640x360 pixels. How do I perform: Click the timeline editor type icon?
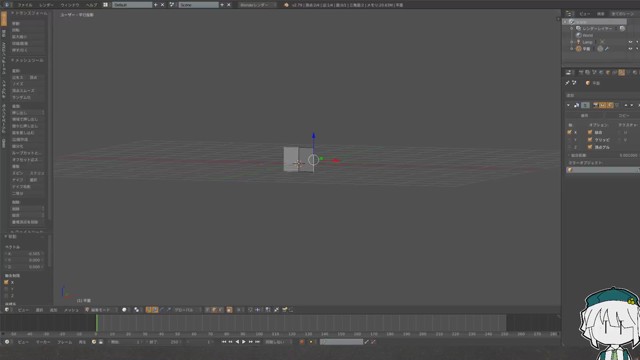click(7, 342)
